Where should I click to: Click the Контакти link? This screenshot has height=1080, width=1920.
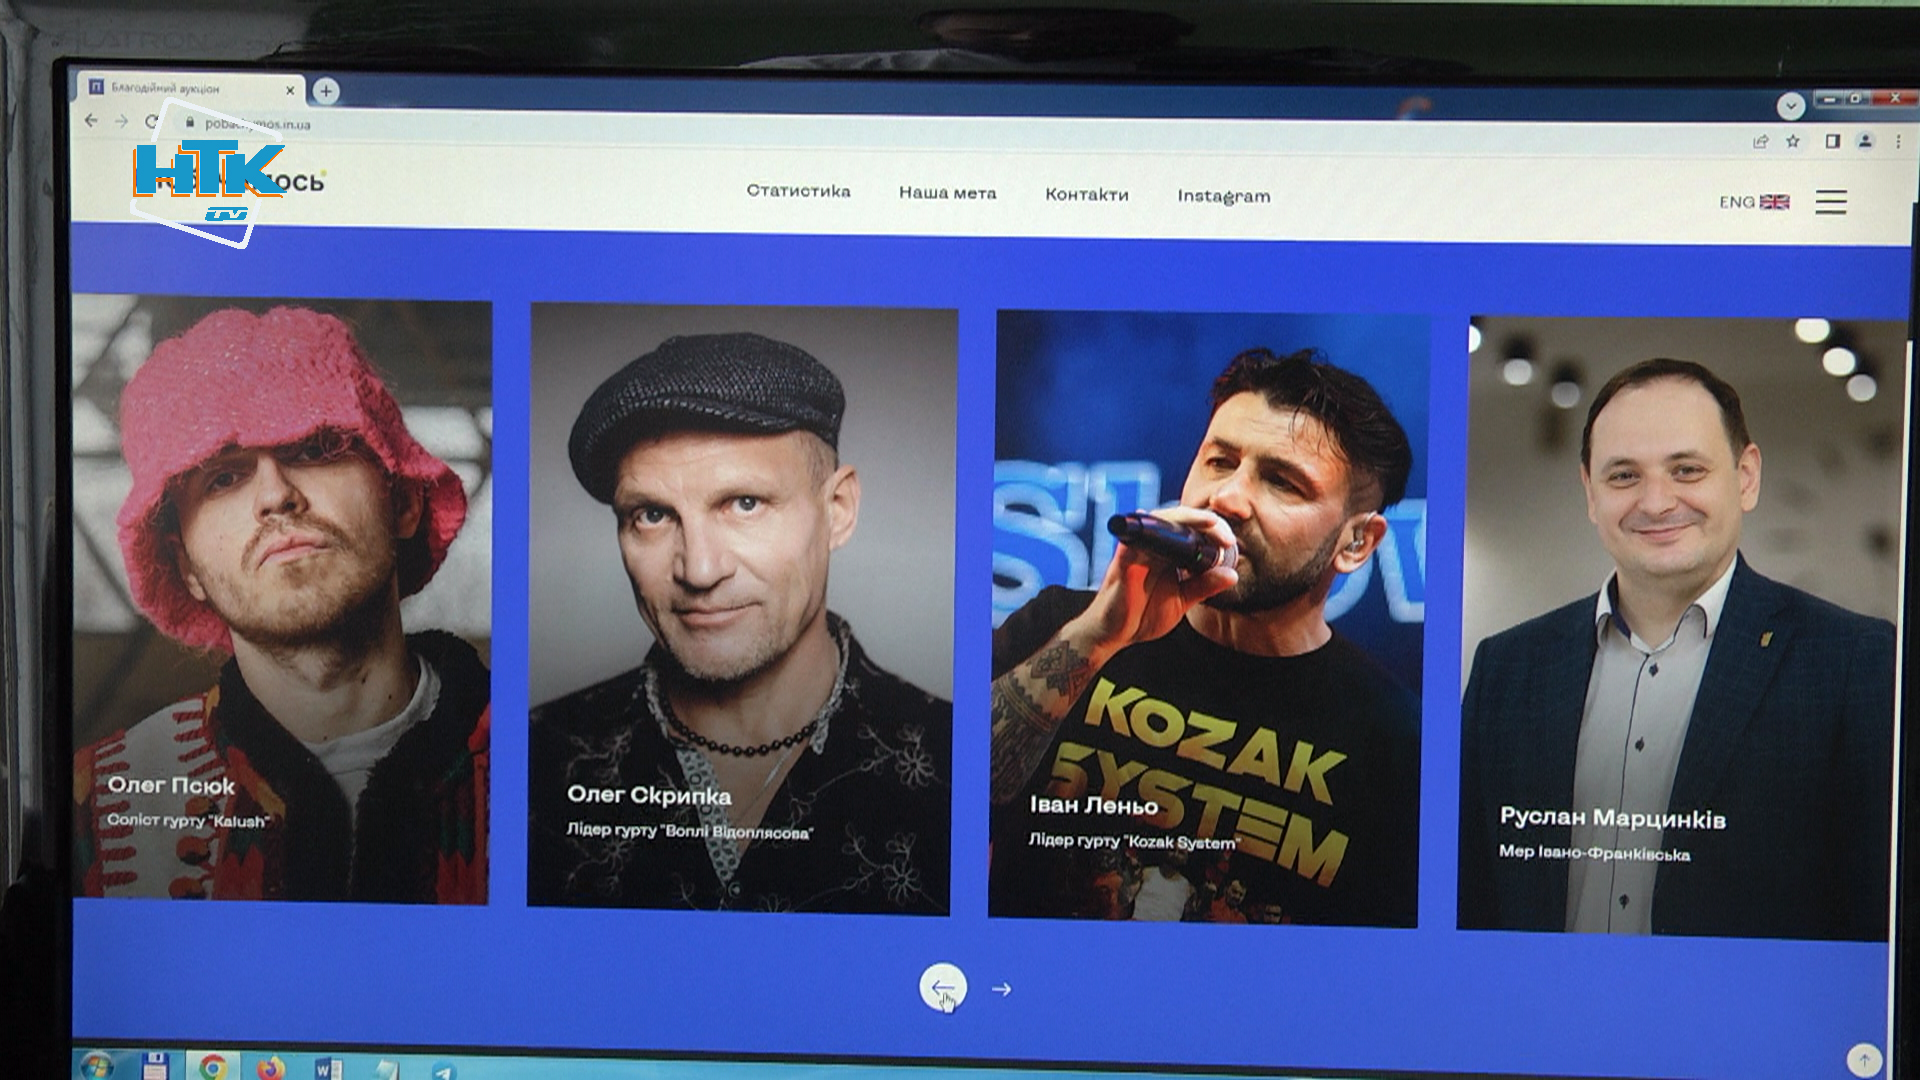tap(1086, 195)
